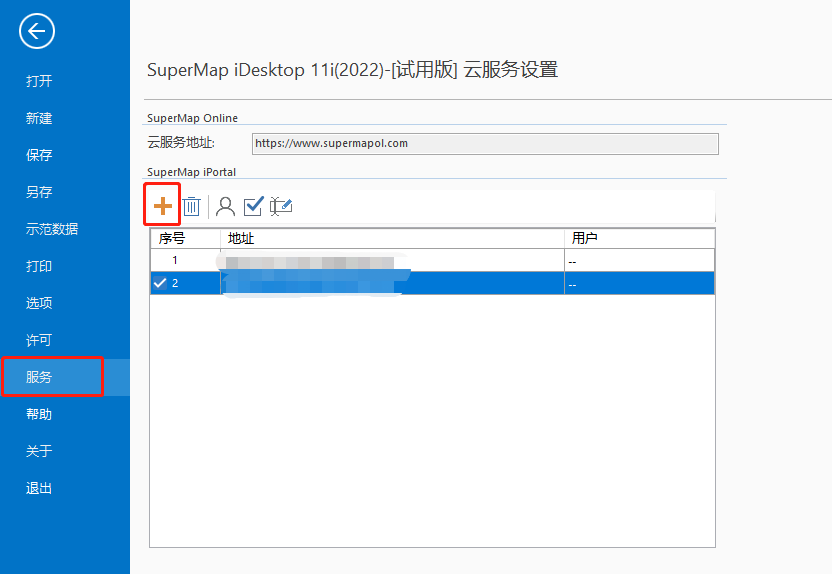Go to 许可 sidebar page
Image resolution: width=832 pixels, height=574 pixels.
39,340
